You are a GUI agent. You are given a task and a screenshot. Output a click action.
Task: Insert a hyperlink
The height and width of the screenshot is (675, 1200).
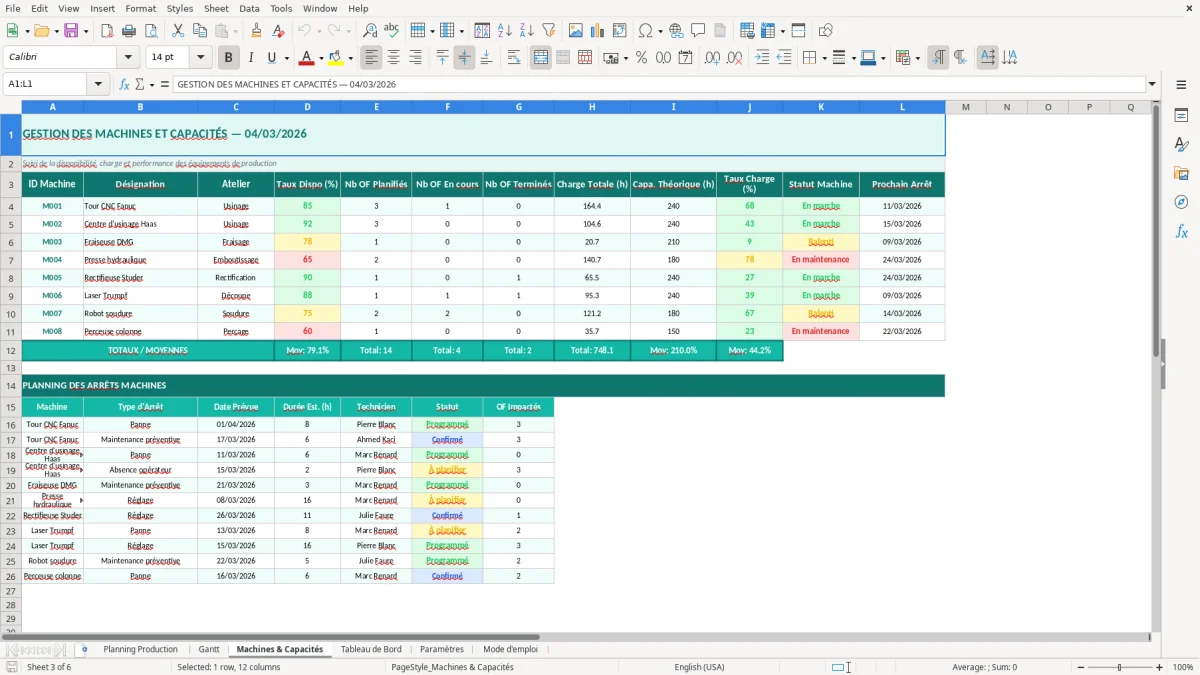click(676, 31)
